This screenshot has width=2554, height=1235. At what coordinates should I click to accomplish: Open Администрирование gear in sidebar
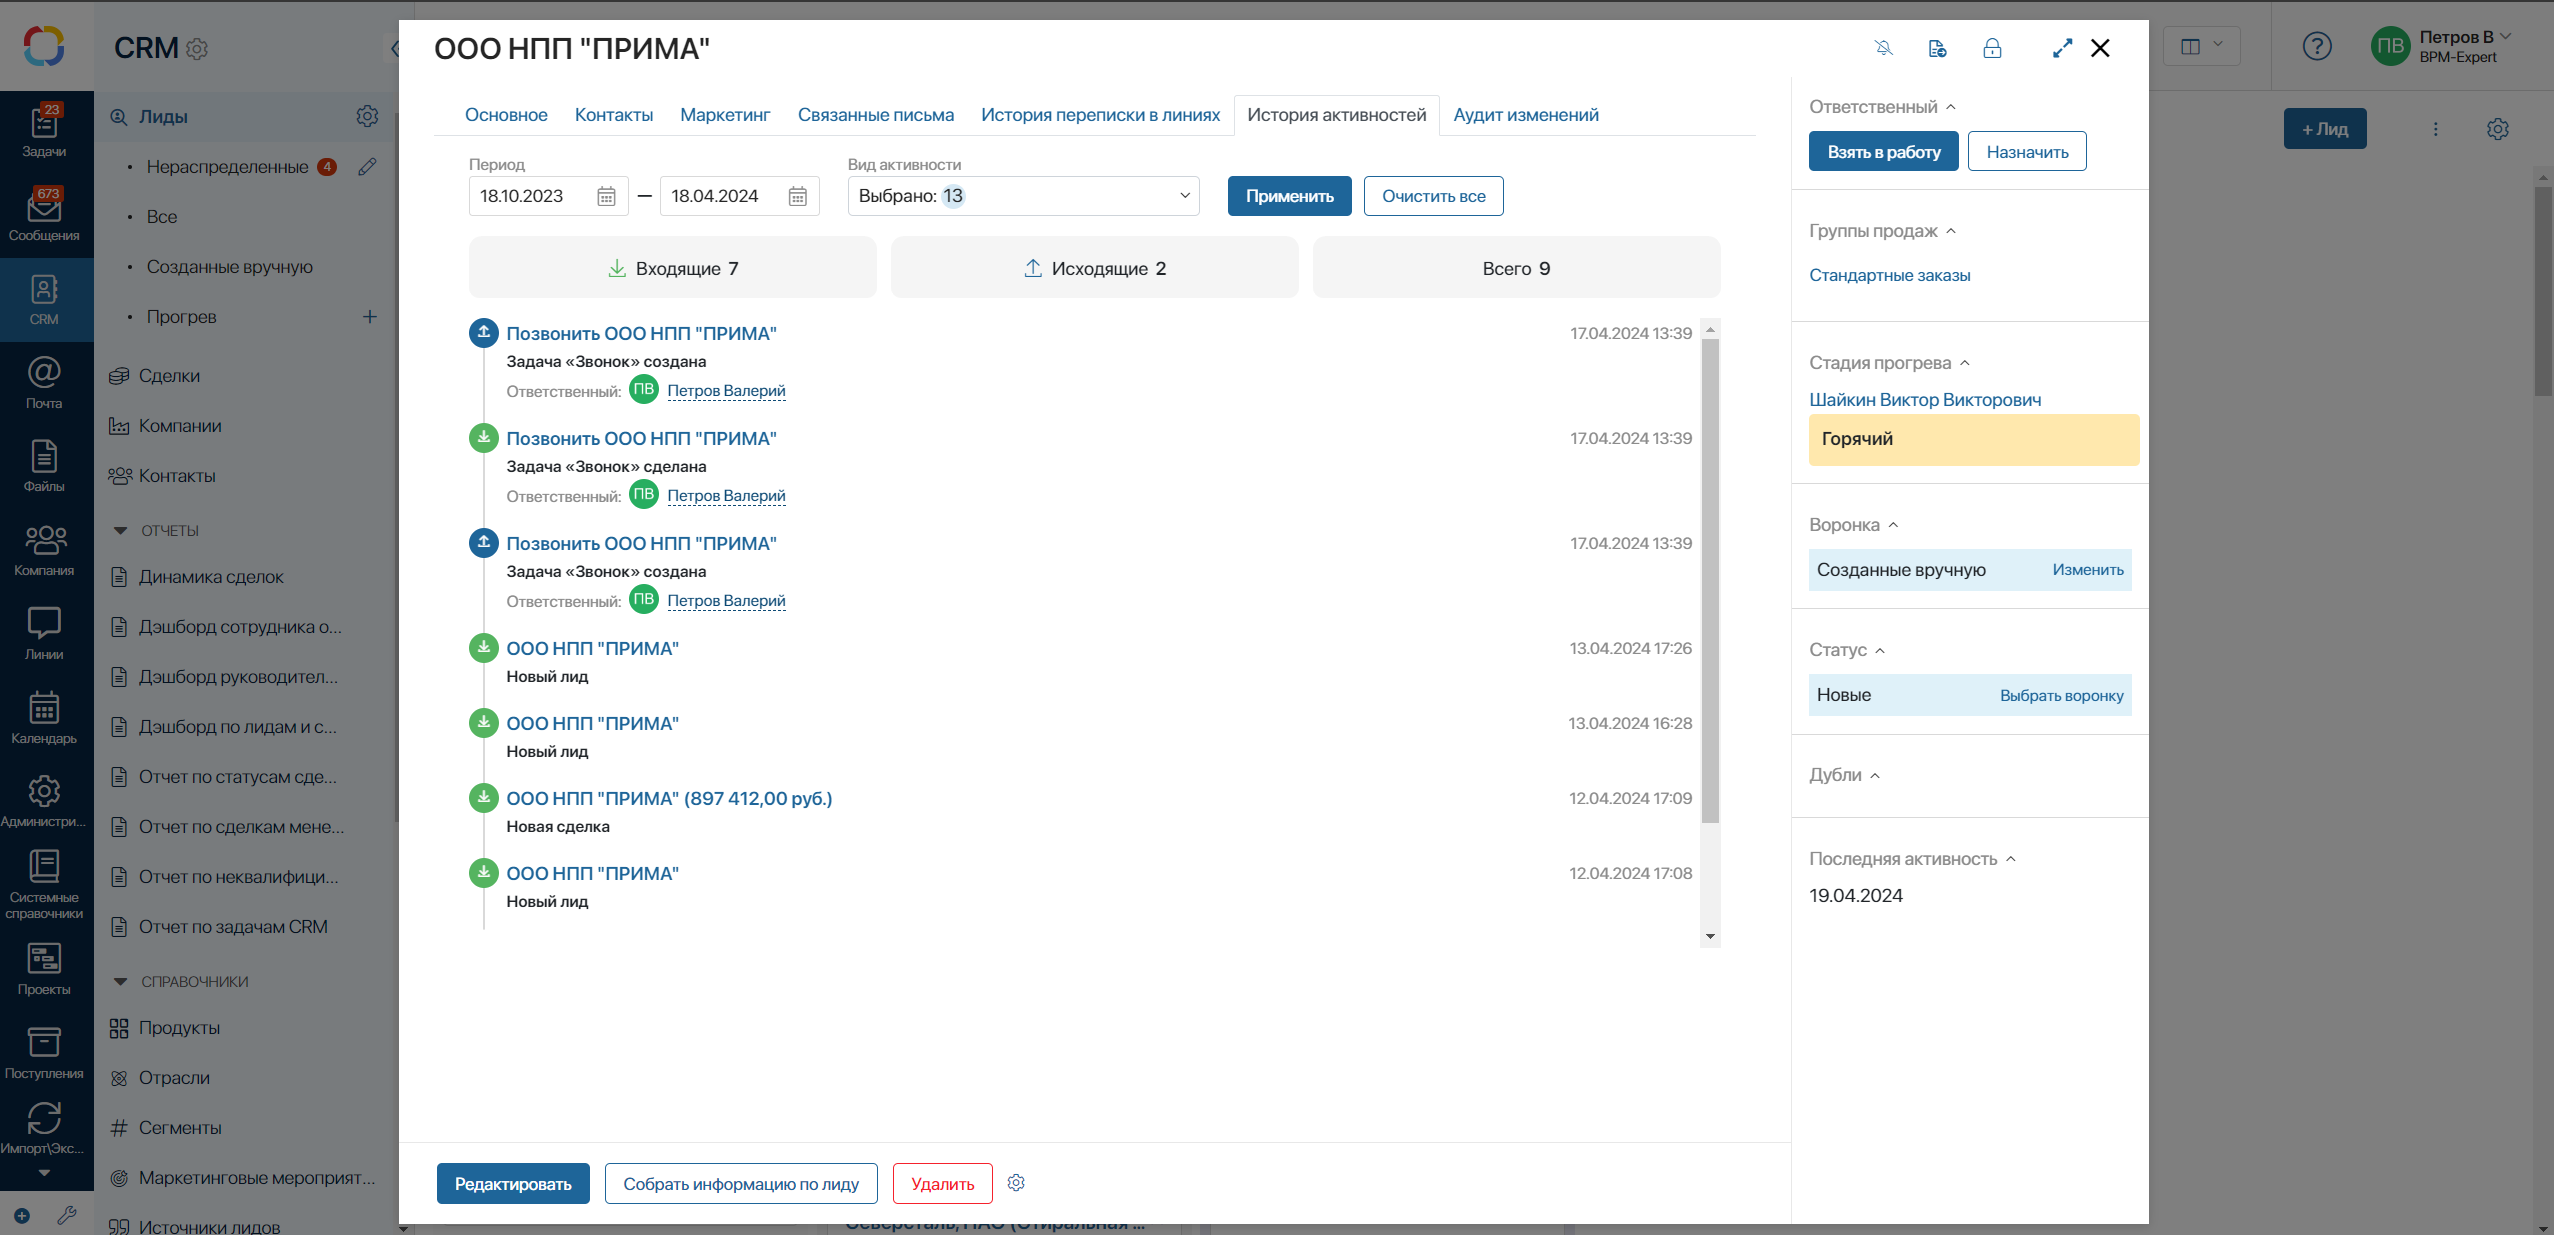click(44, 802)
